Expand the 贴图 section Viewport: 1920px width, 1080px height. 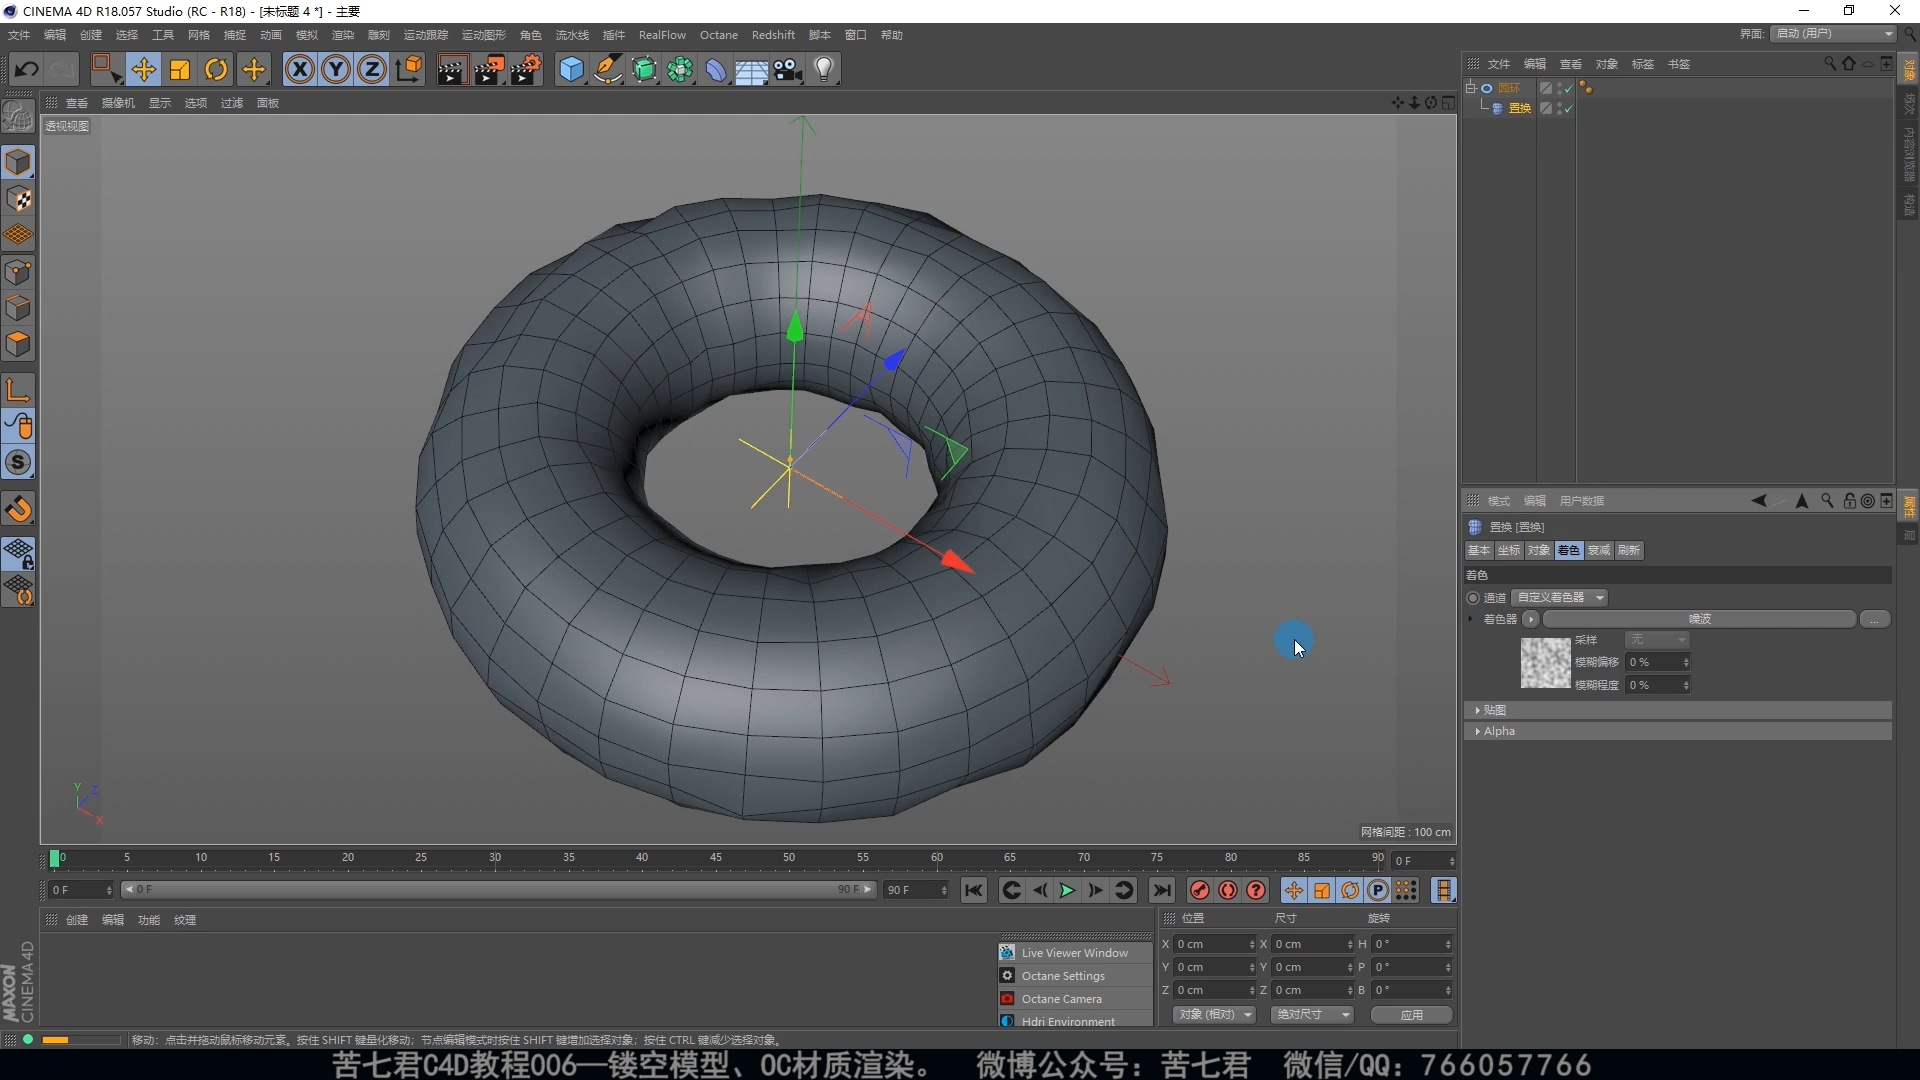coord(1676,710)
